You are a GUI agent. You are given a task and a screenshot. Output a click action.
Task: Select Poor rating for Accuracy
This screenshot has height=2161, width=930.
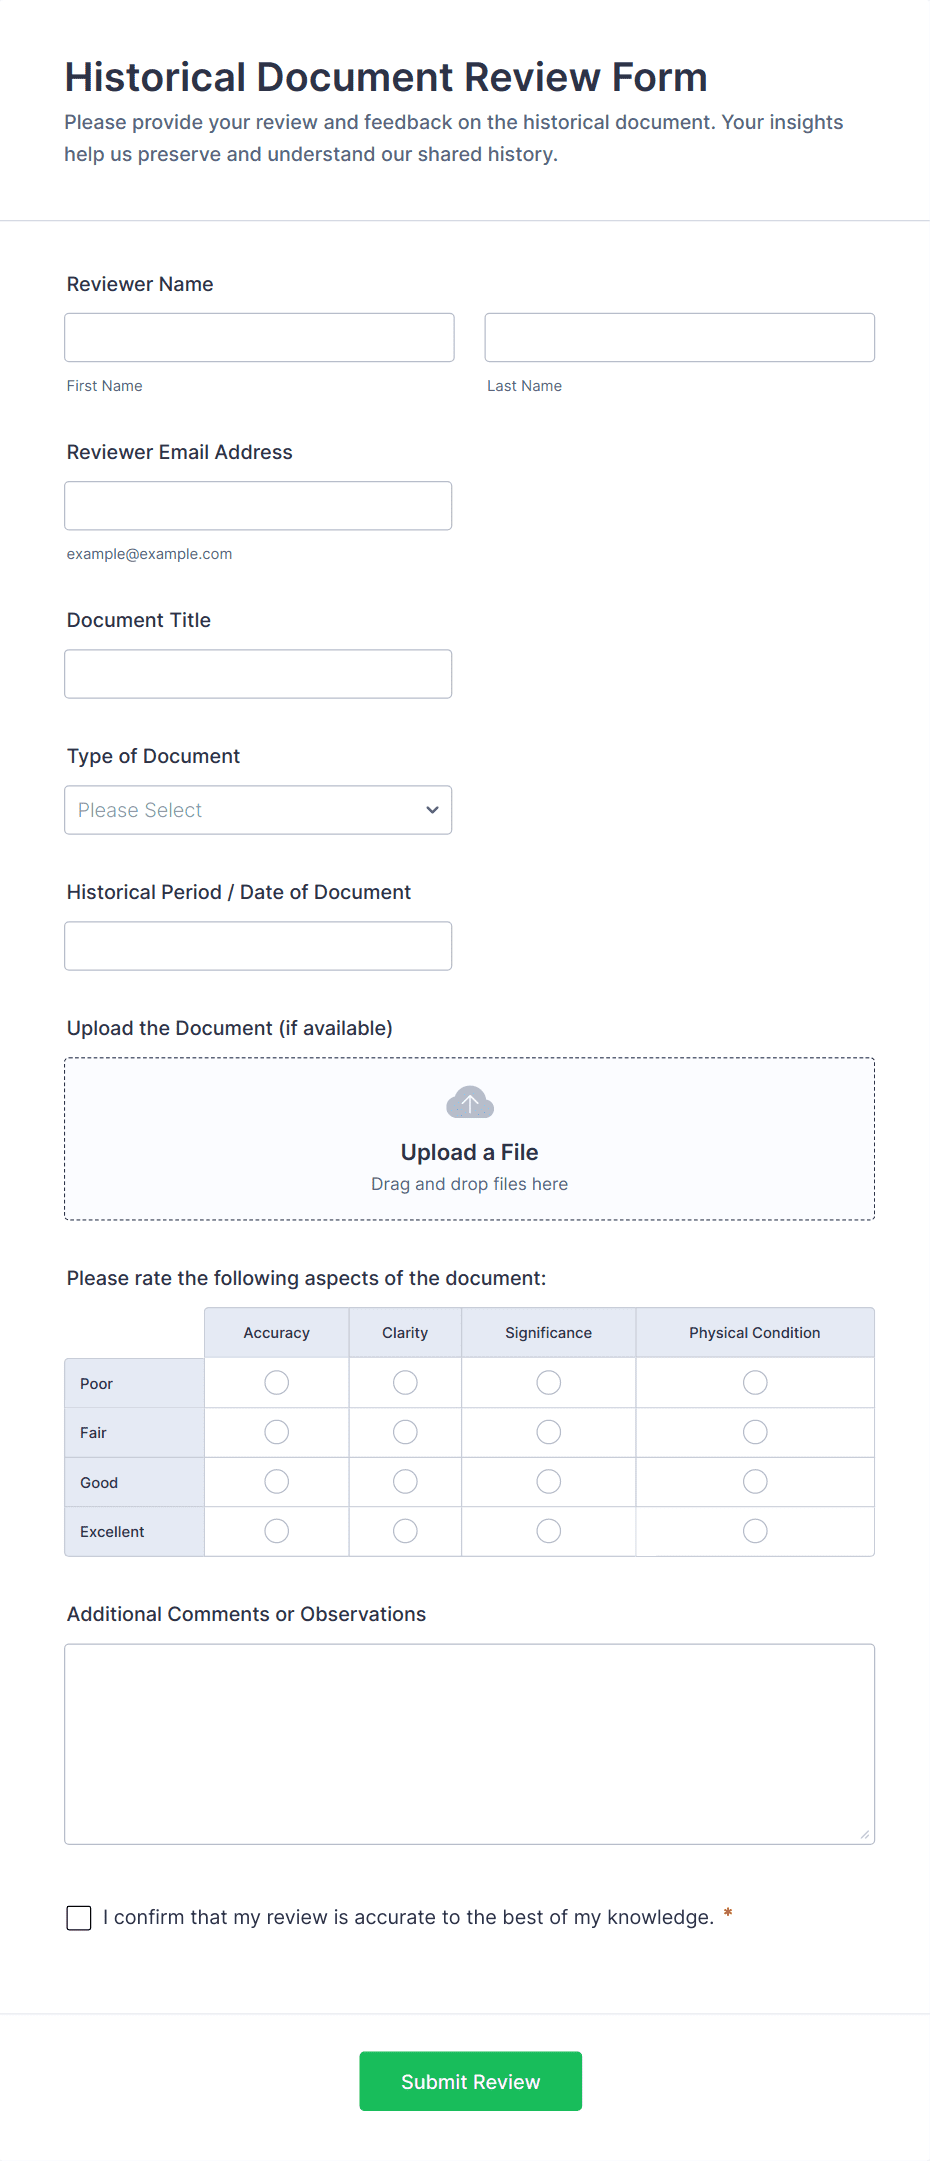[x=276, y=1382]
